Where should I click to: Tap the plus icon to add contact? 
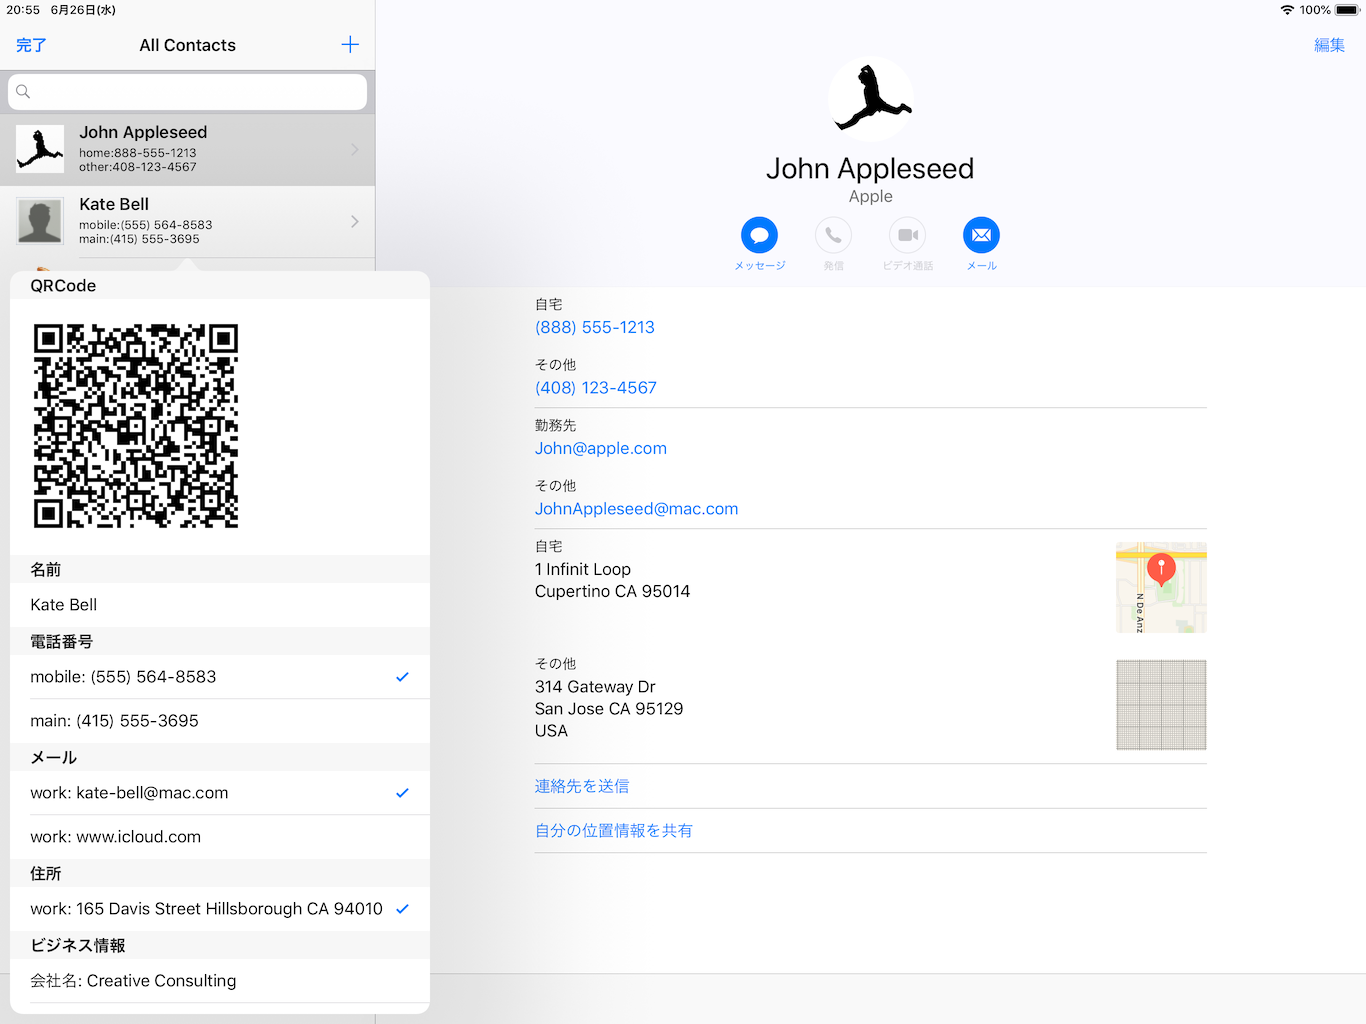click(350, 45)
